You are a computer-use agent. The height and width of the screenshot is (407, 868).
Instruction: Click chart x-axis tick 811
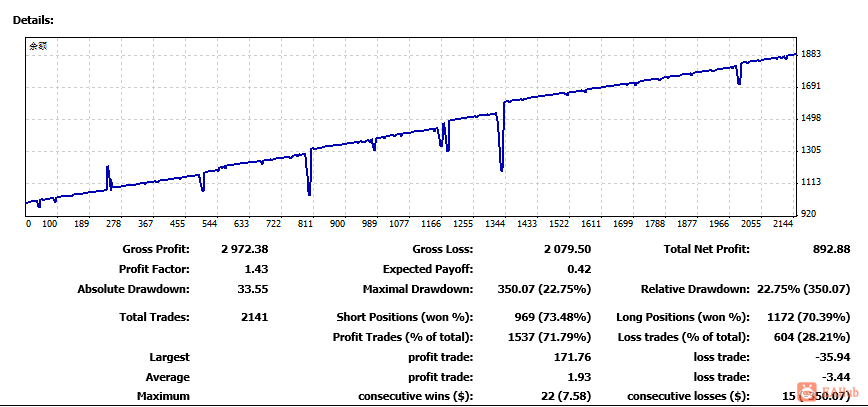tap(306, 224)
